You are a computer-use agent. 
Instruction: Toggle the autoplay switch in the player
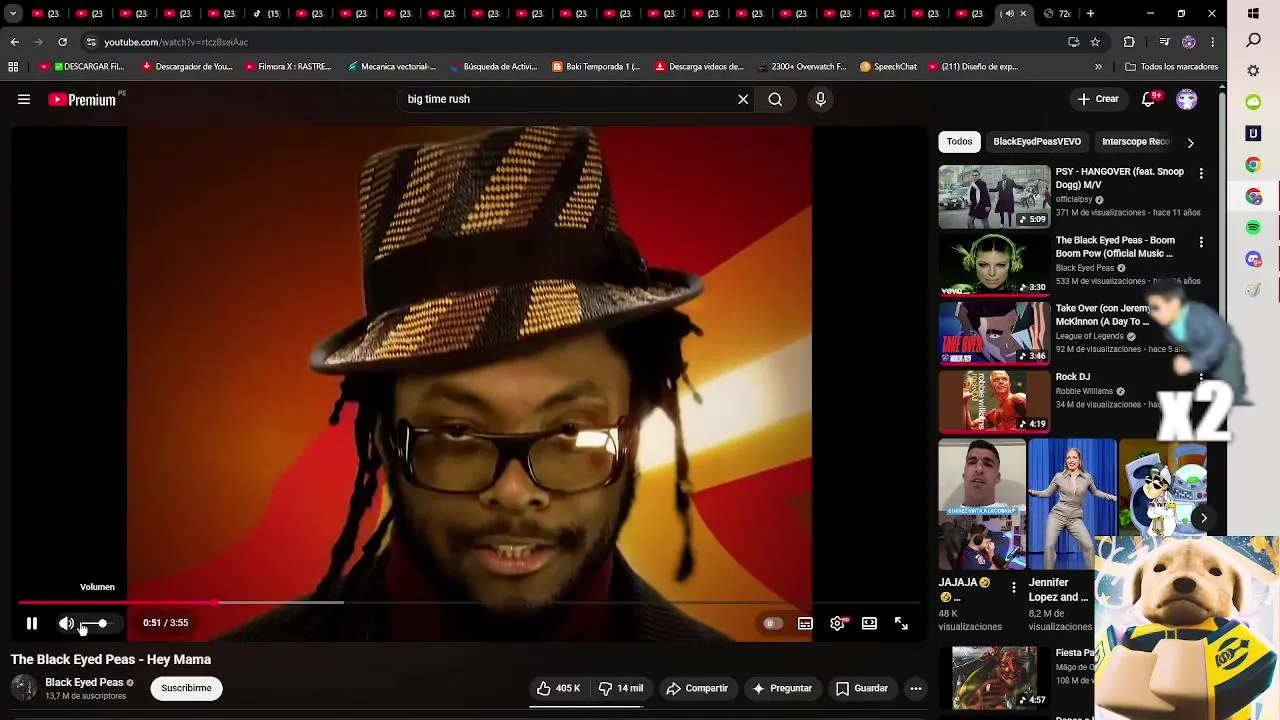click(772, 623)
